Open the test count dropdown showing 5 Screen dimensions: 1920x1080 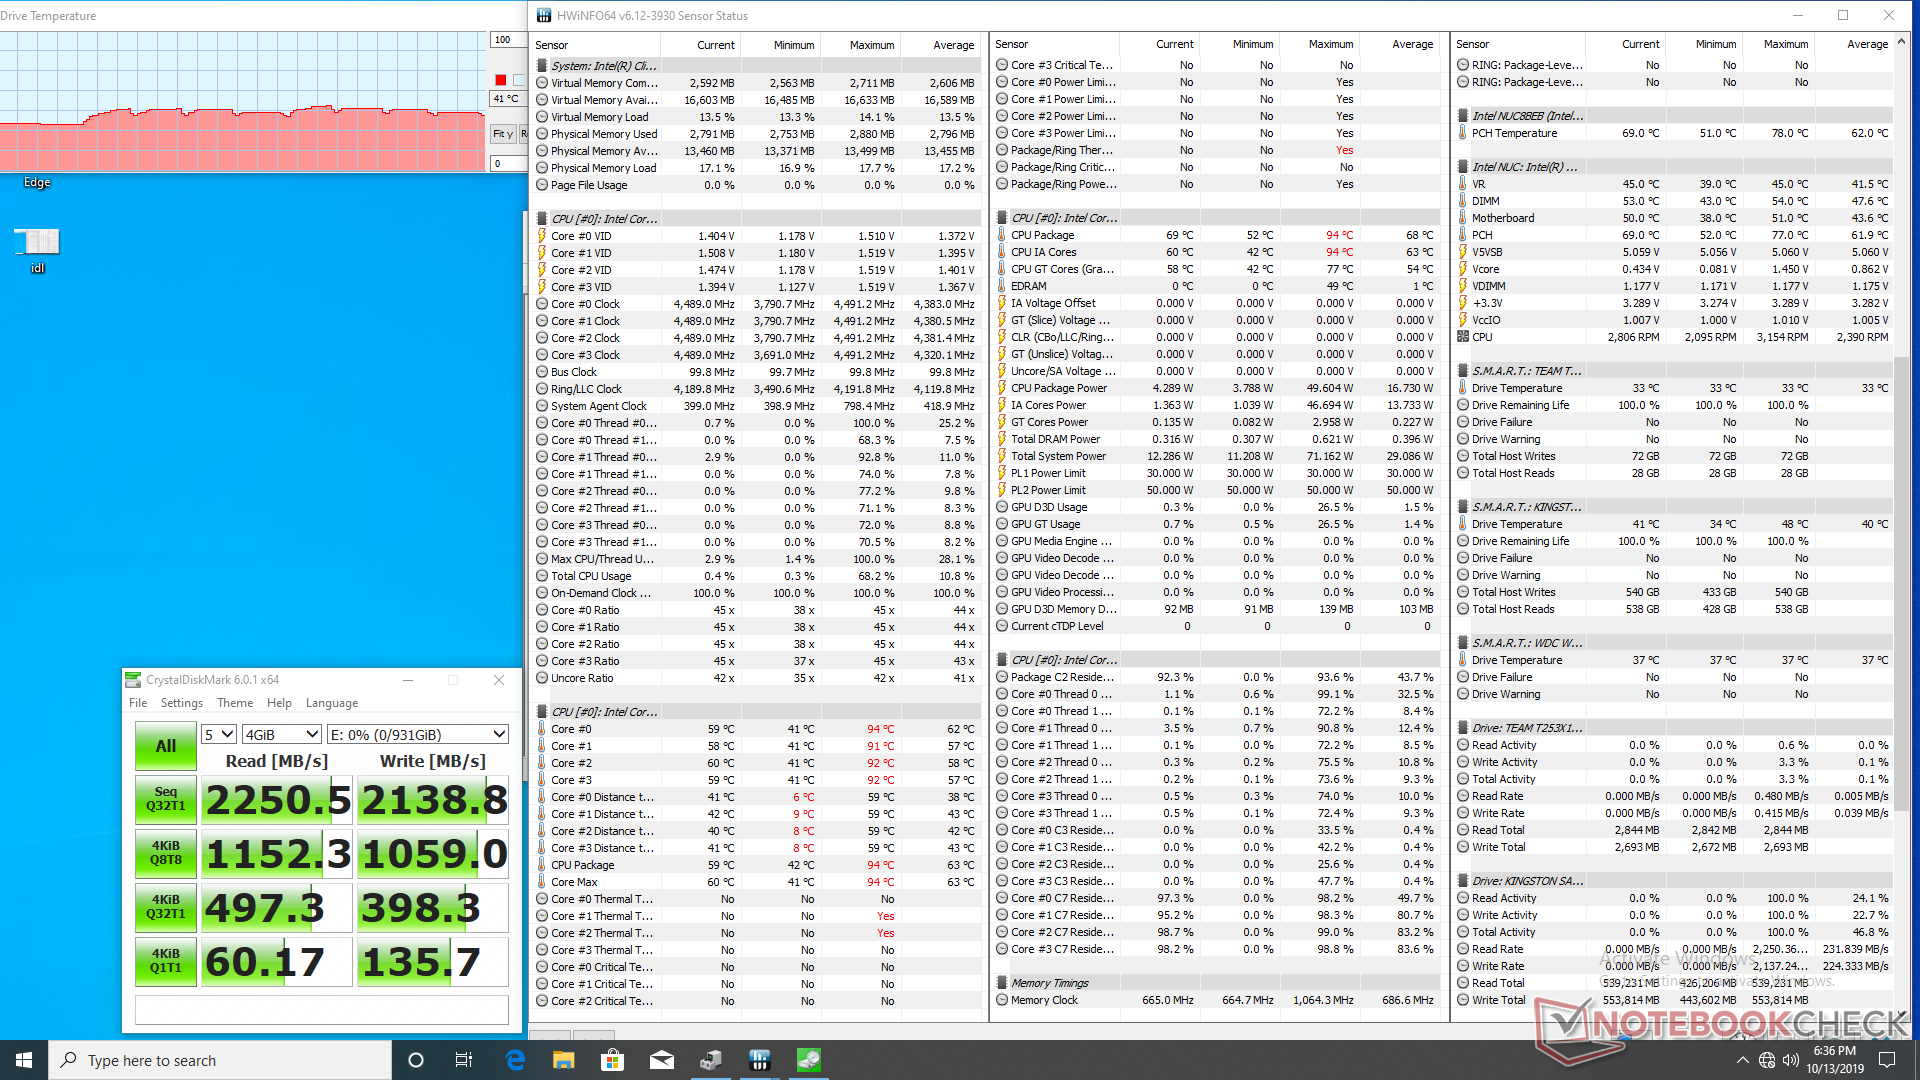click(219, 735)
